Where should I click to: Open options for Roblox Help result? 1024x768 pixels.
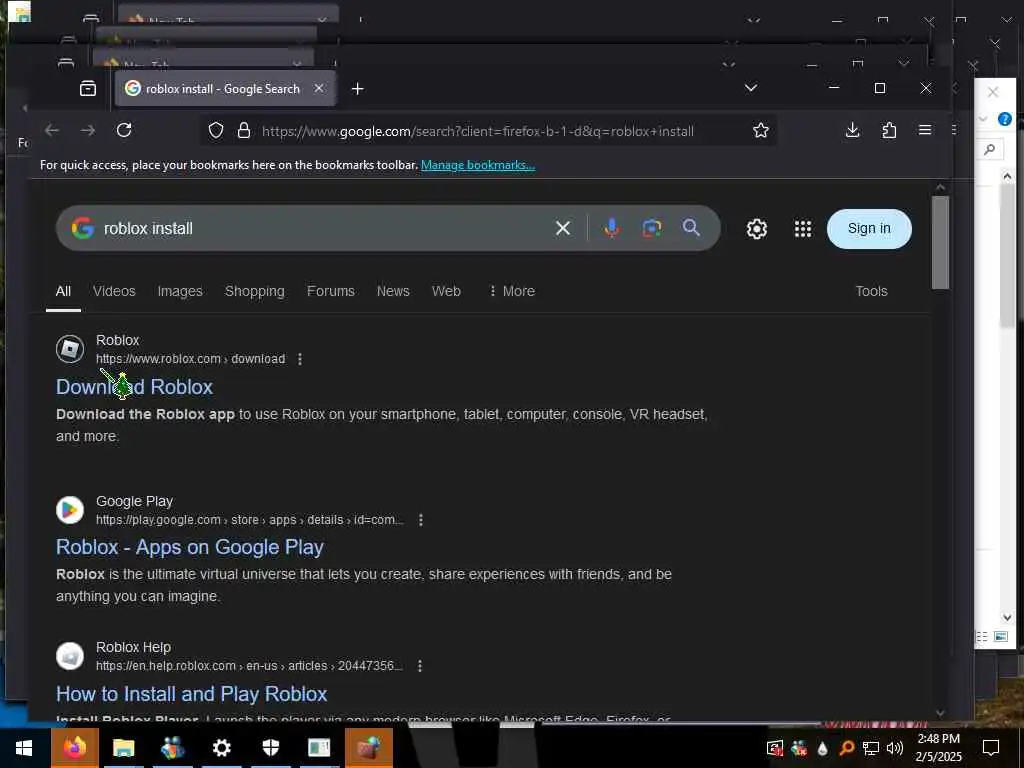click(x=420, y=665)
